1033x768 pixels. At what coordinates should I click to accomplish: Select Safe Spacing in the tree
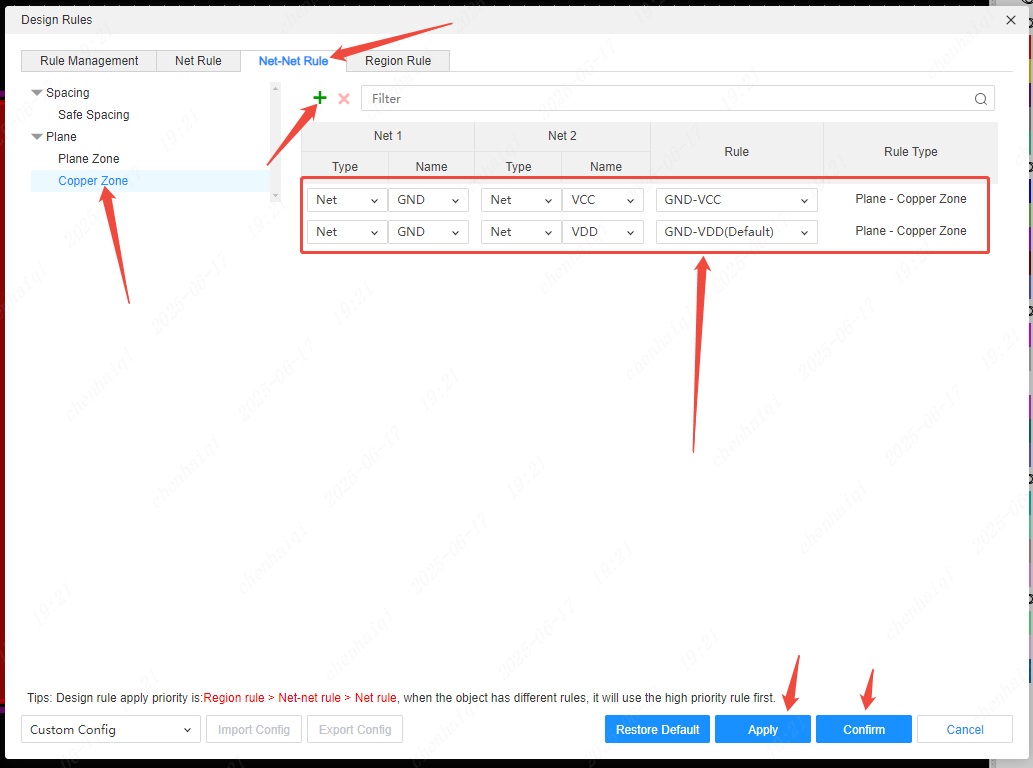[93, 115]
